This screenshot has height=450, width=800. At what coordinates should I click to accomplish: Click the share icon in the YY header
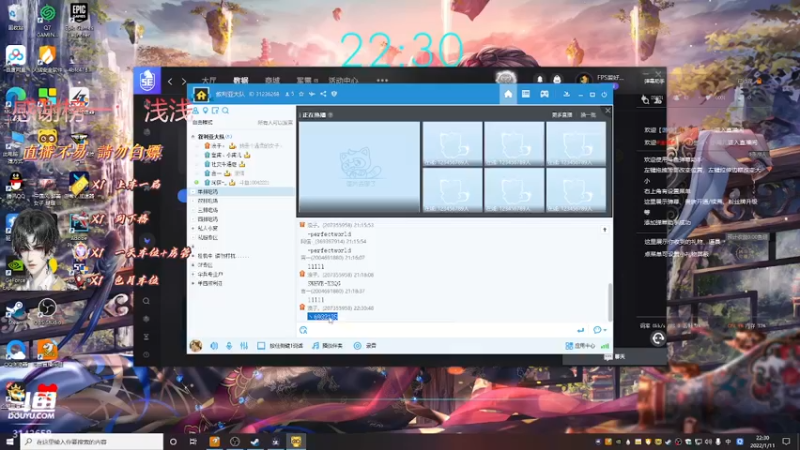click(323, 94)
